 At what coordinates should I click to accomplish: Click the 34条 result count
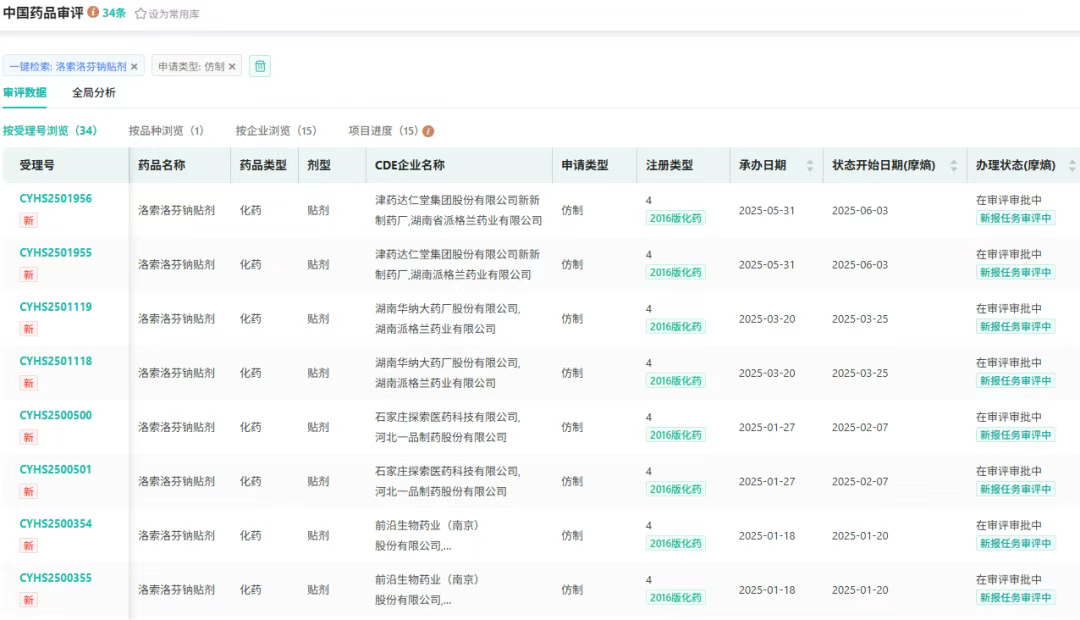click(x=114, y=13)
